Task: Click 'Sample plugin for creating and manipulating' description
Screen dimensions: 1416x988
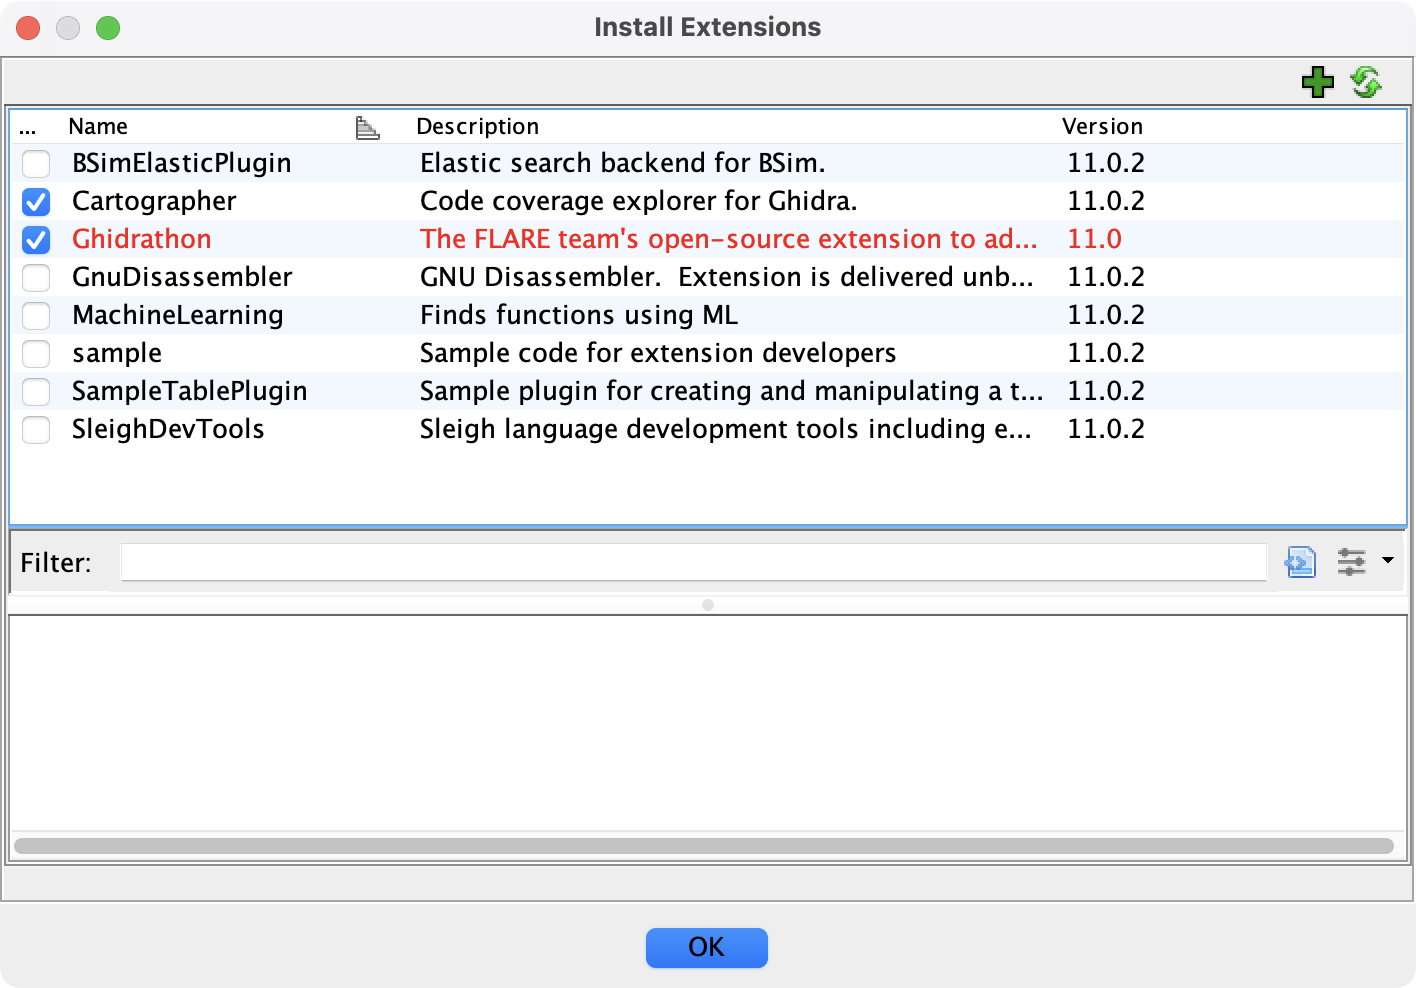Action: [732, 391]
